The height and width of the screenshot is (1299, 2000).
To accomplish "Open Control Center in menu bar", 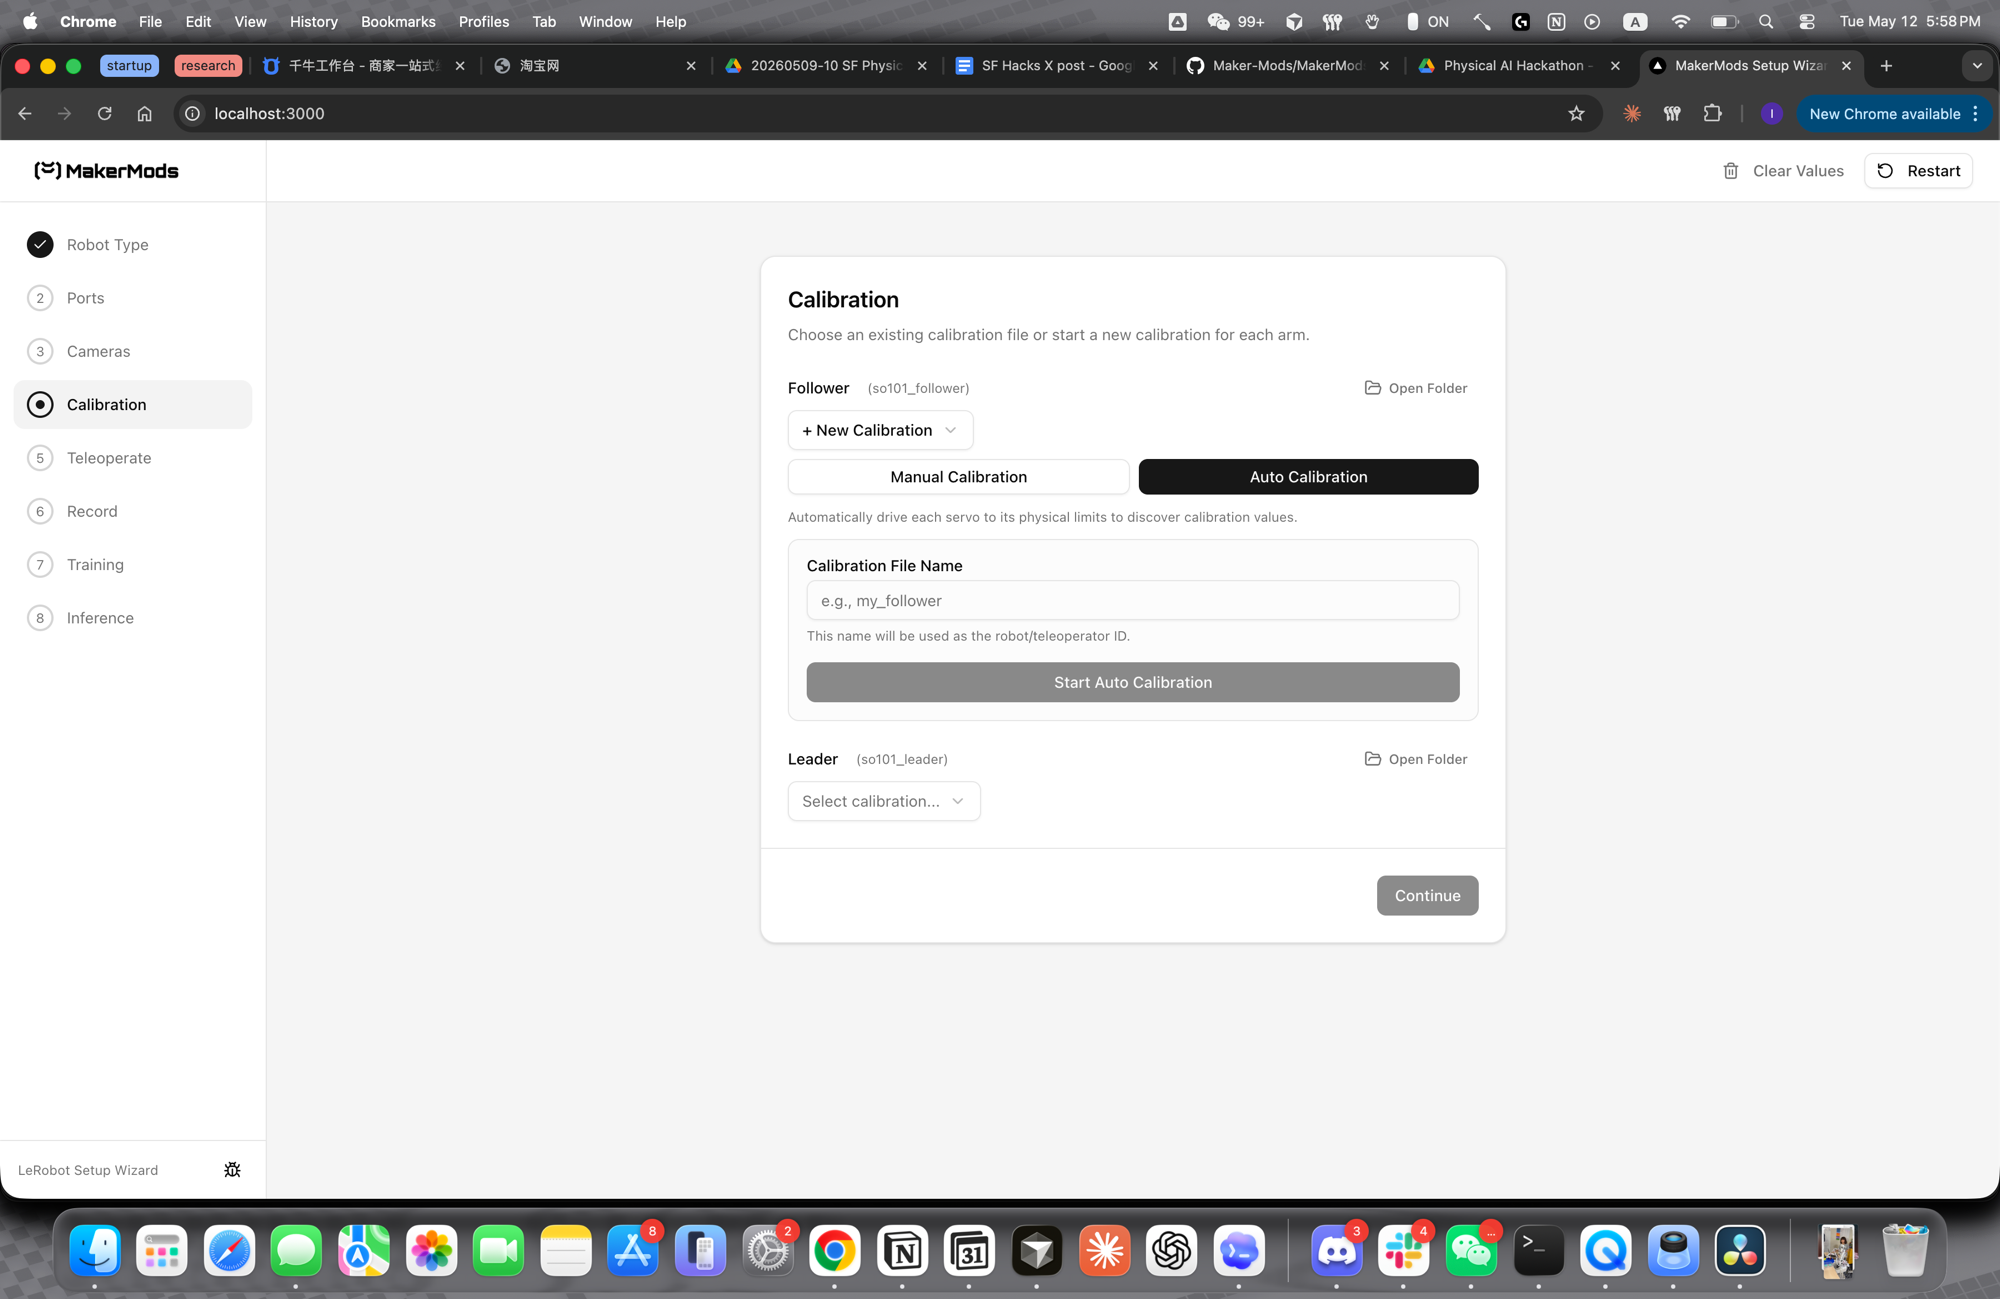I will pos(1807,21).
